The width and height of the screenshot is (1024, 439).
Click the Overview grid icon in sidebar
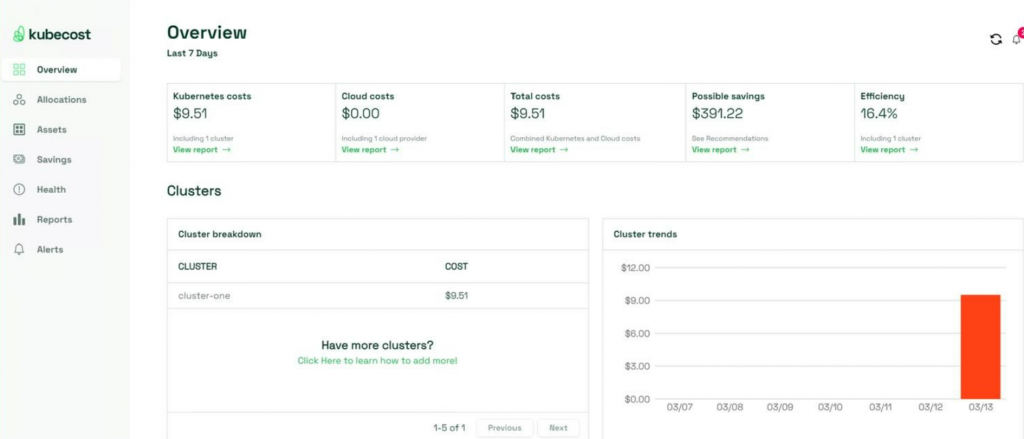[19, 70]
